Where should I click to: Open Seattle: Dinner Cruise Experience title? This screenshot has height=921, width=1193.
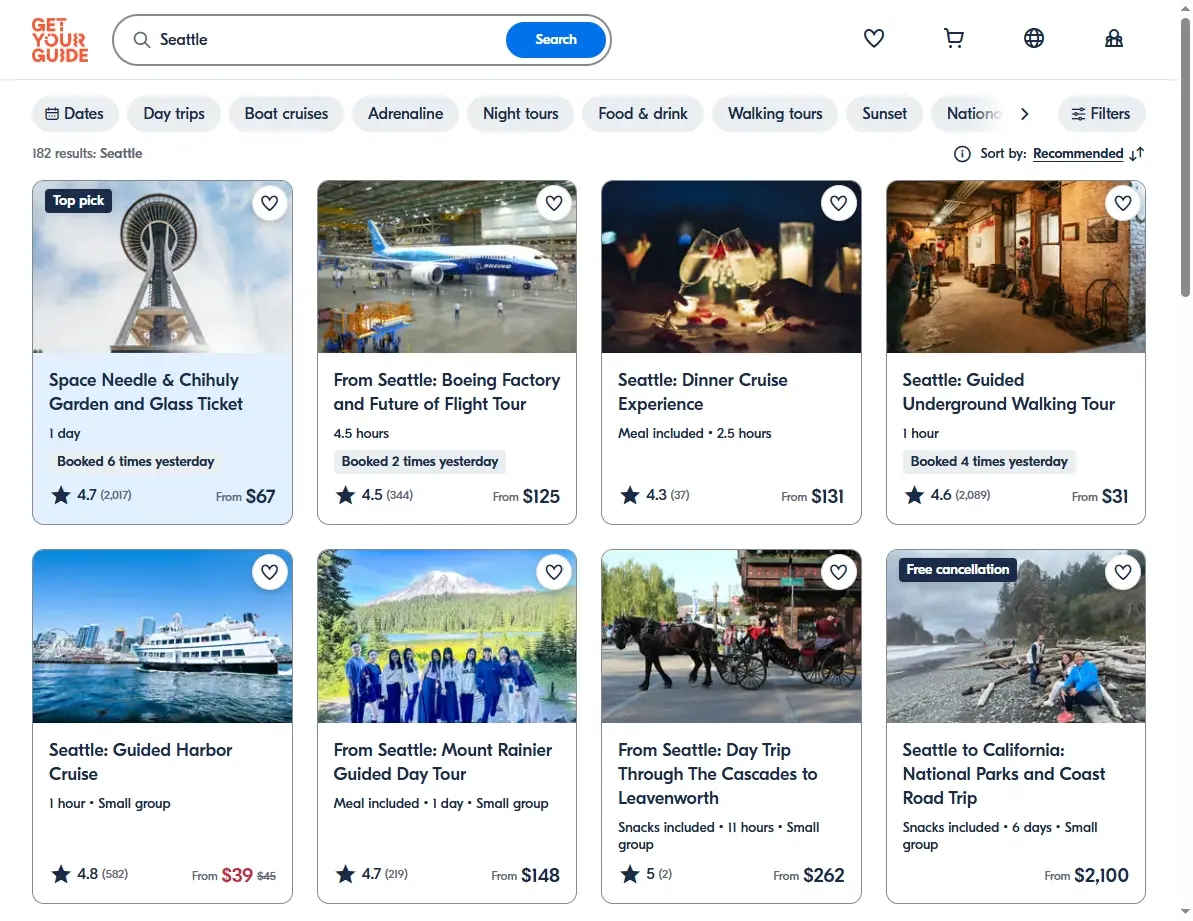702,392
